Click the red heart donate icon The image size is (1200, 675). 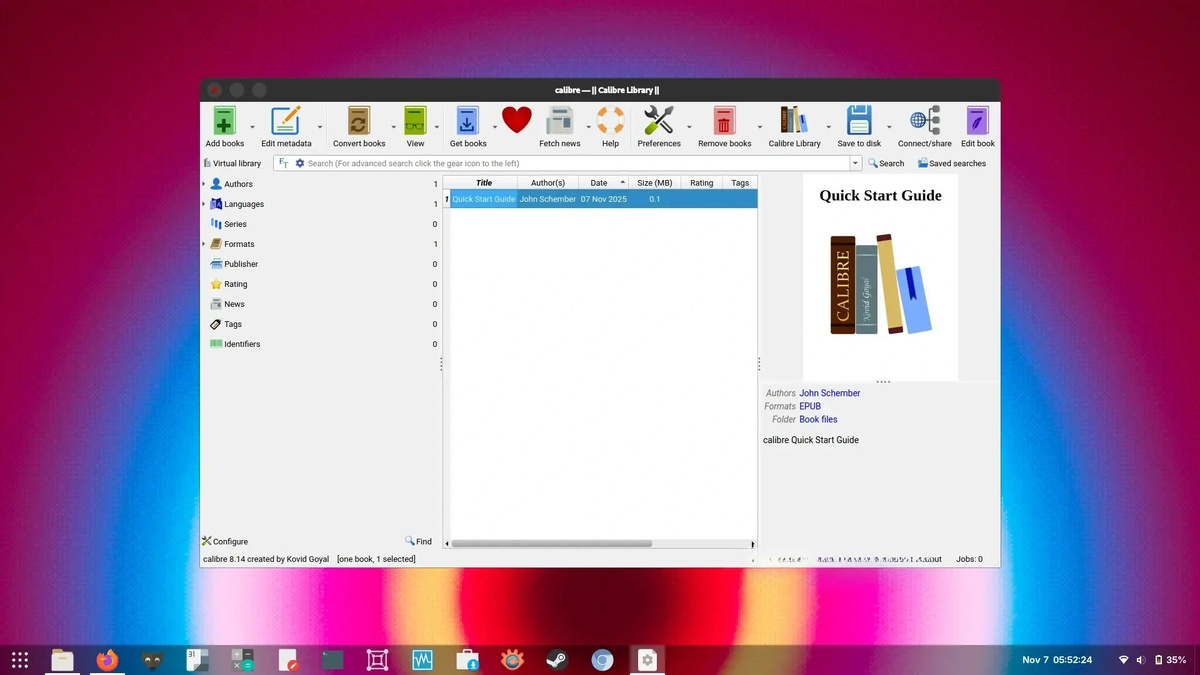click(x=517, y=121)
